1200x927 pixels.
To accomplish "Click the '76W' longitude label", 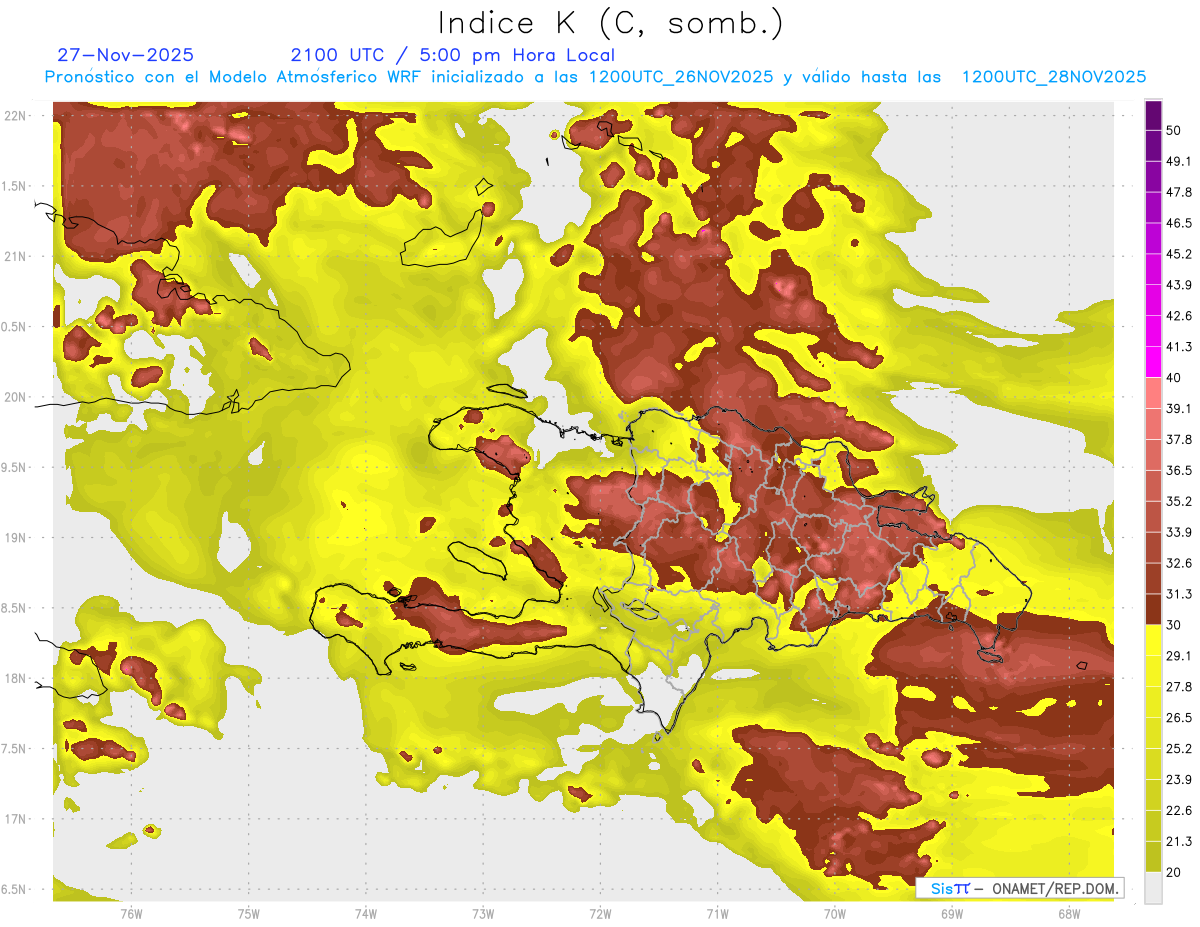I will [x=131, y=913].
